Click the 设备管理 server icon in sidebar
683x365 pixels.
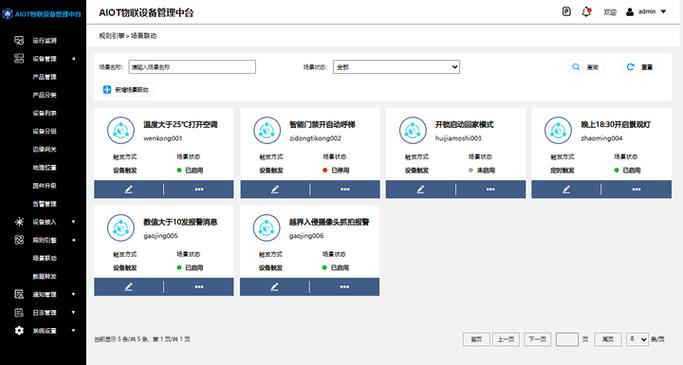tap(19, 59)
